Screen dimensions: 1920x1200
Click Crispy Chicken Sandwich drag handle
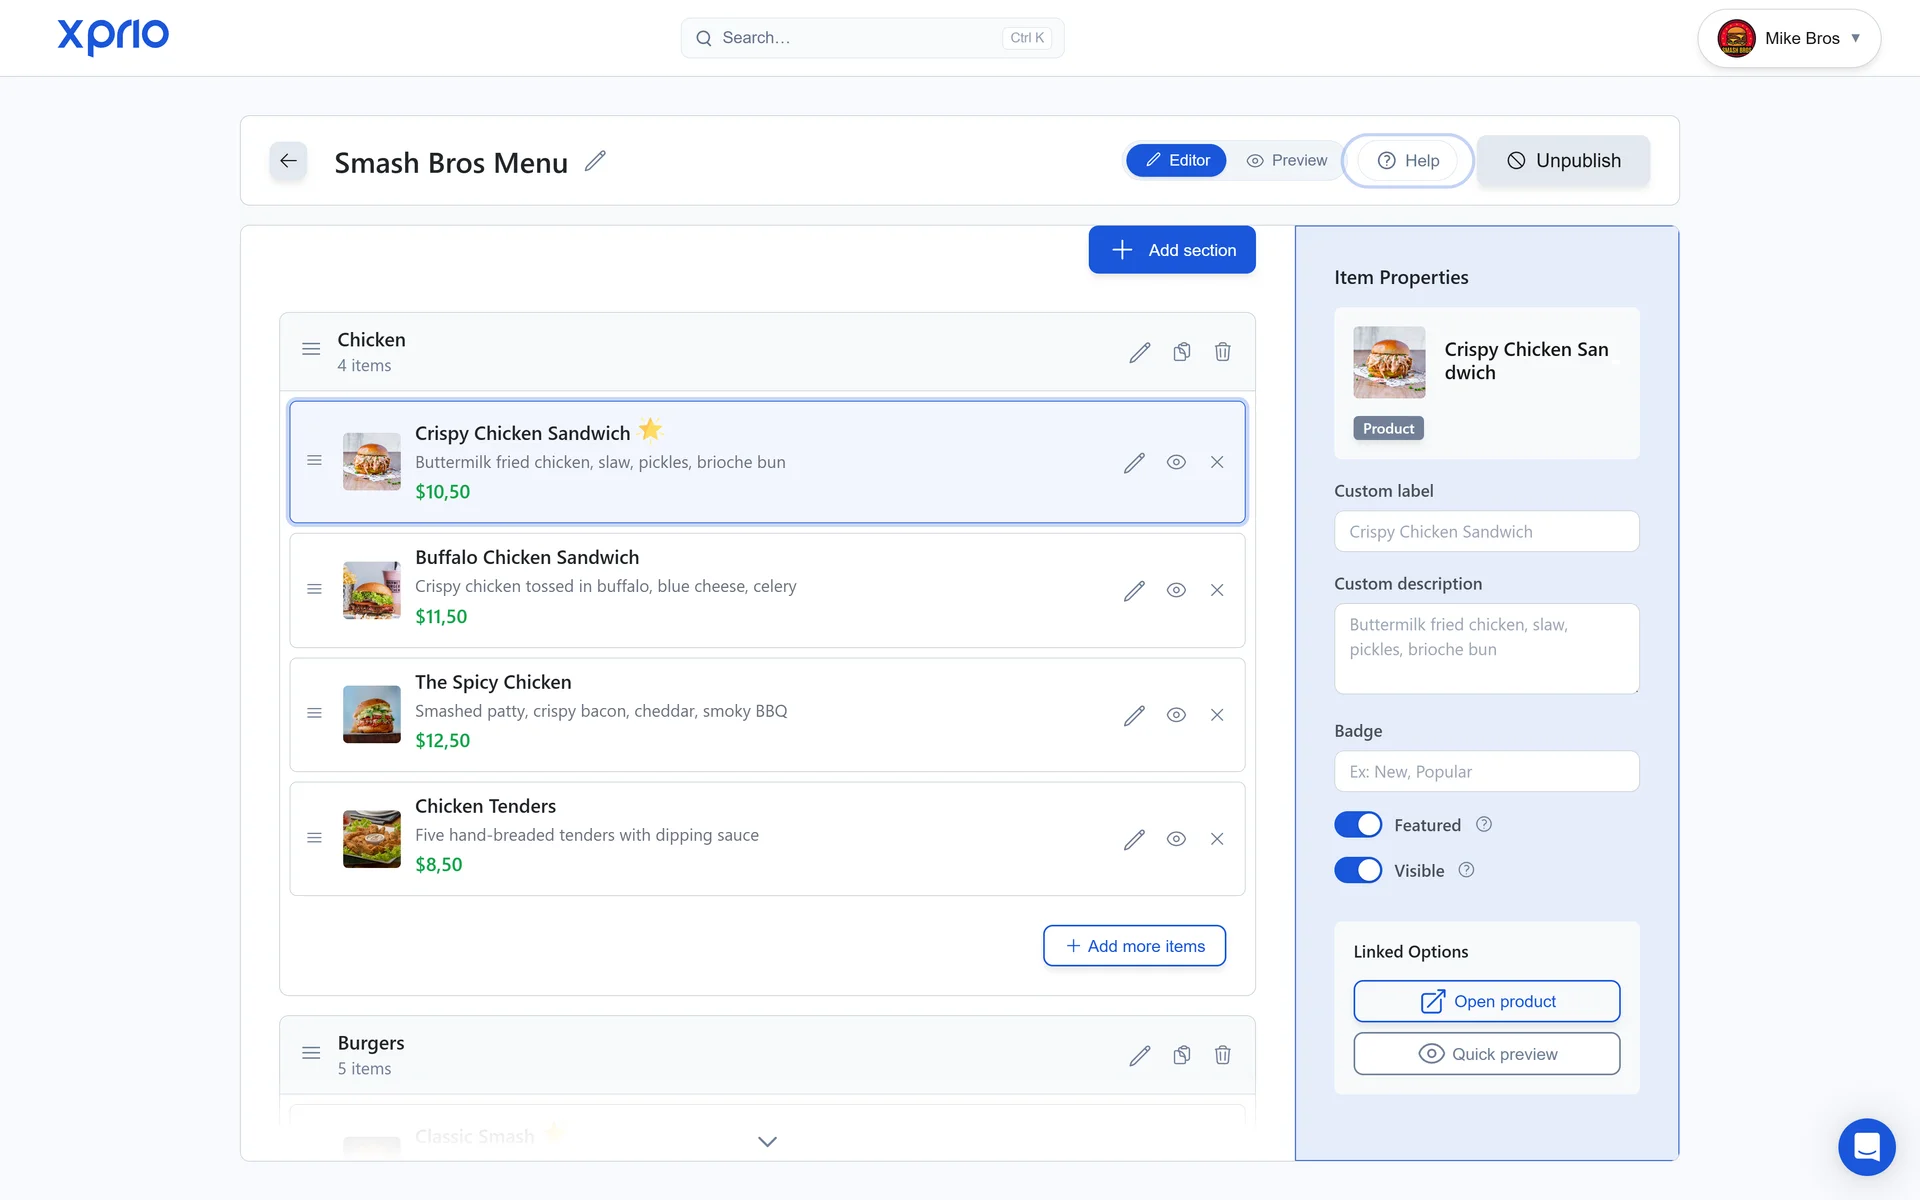click(x=314, y=460)
